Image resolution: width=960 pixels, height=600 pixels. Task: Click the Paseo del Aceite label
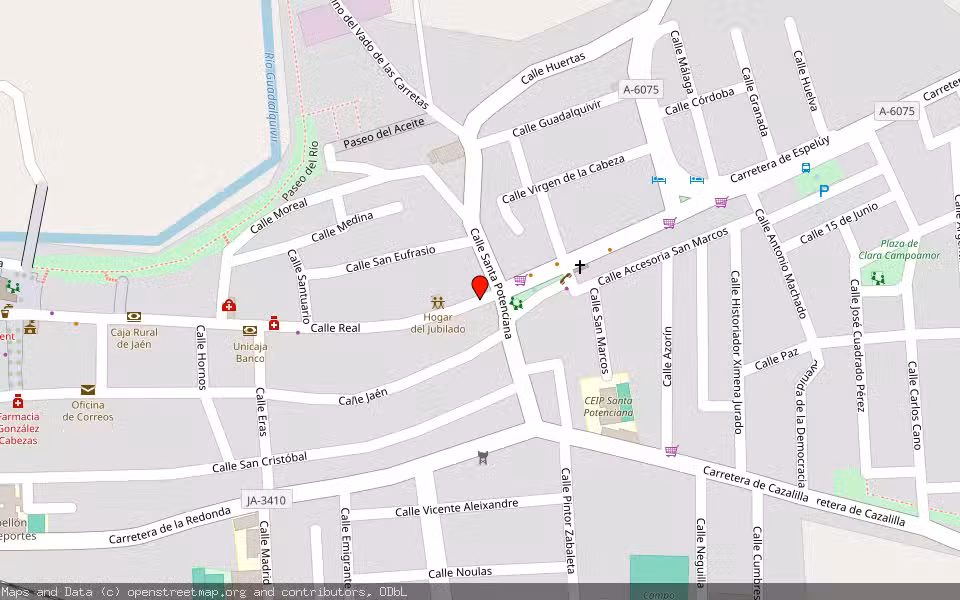[384, 133]
